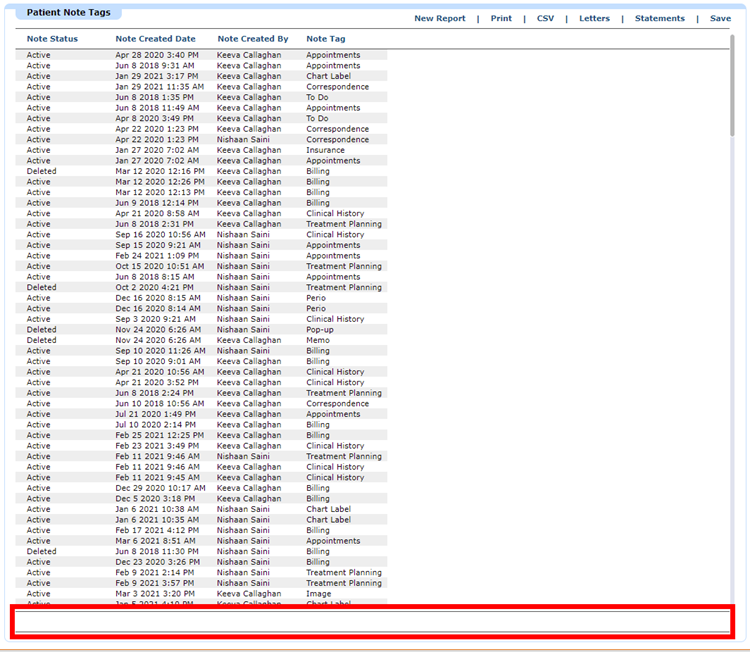
Task: Select the Jan 29 2021 3:17 PM Chart Label row
Action: coord(201,76)
